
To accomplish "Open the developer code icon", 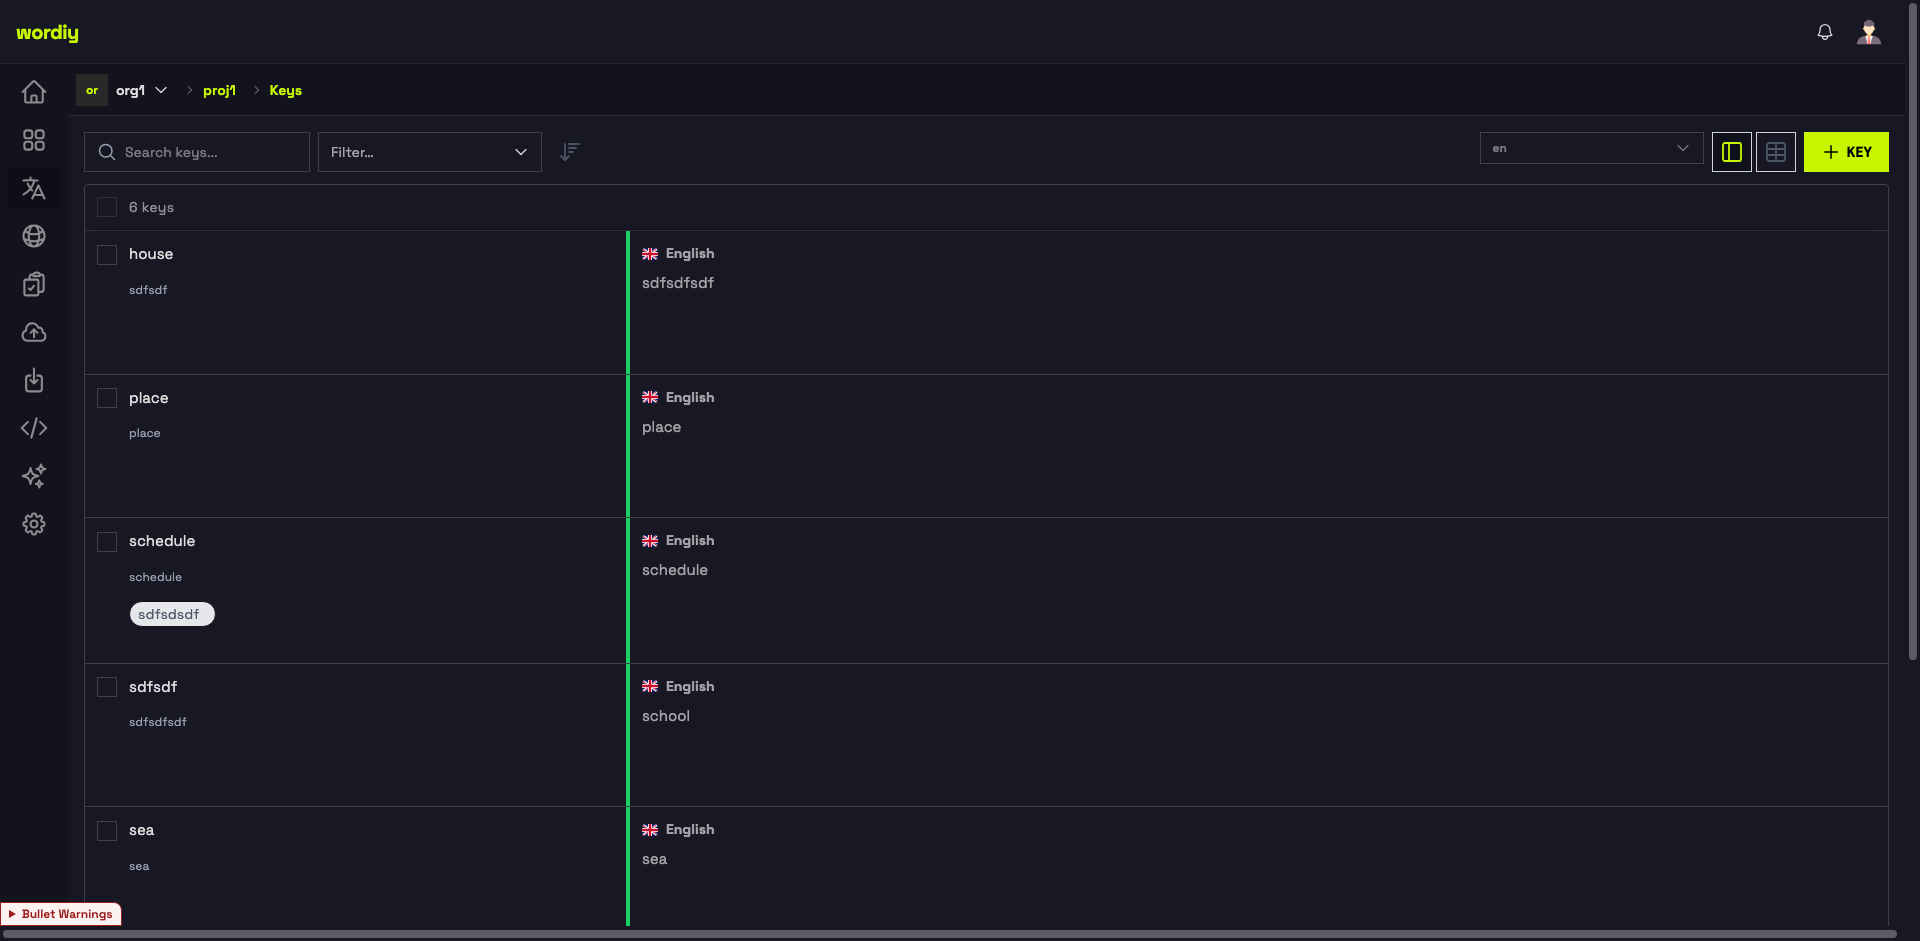I will [x=34, y=428].
